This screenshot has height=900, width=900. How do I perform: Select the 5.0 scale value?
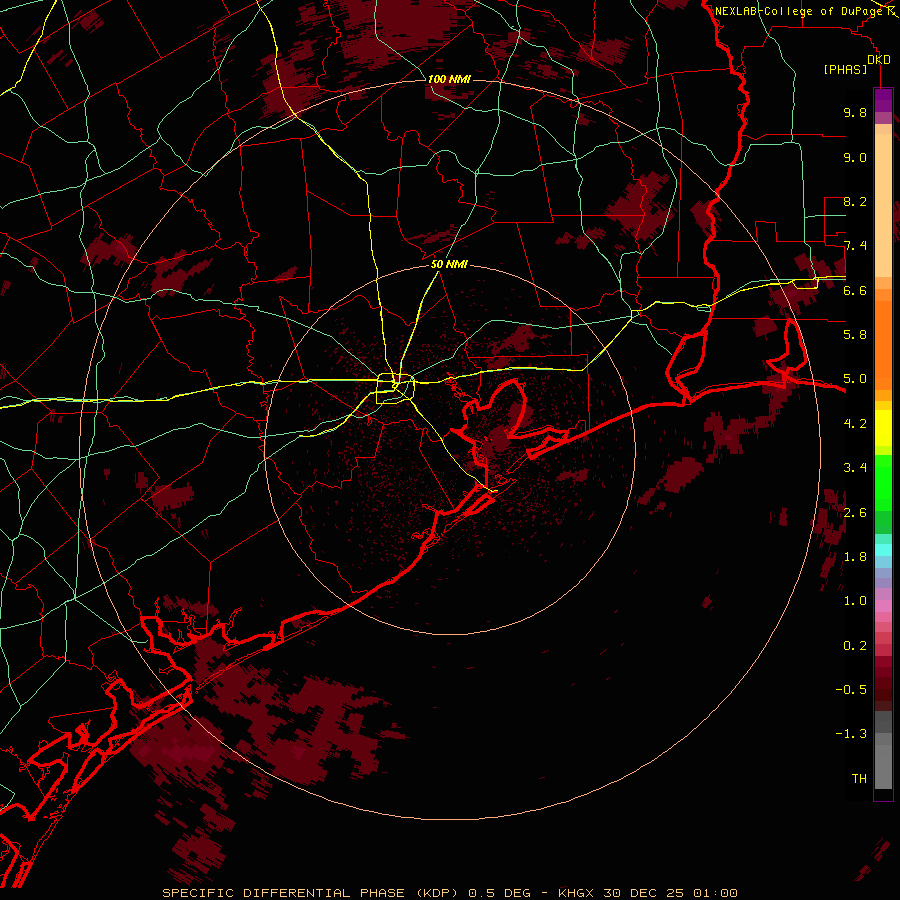tap(855, 379)
